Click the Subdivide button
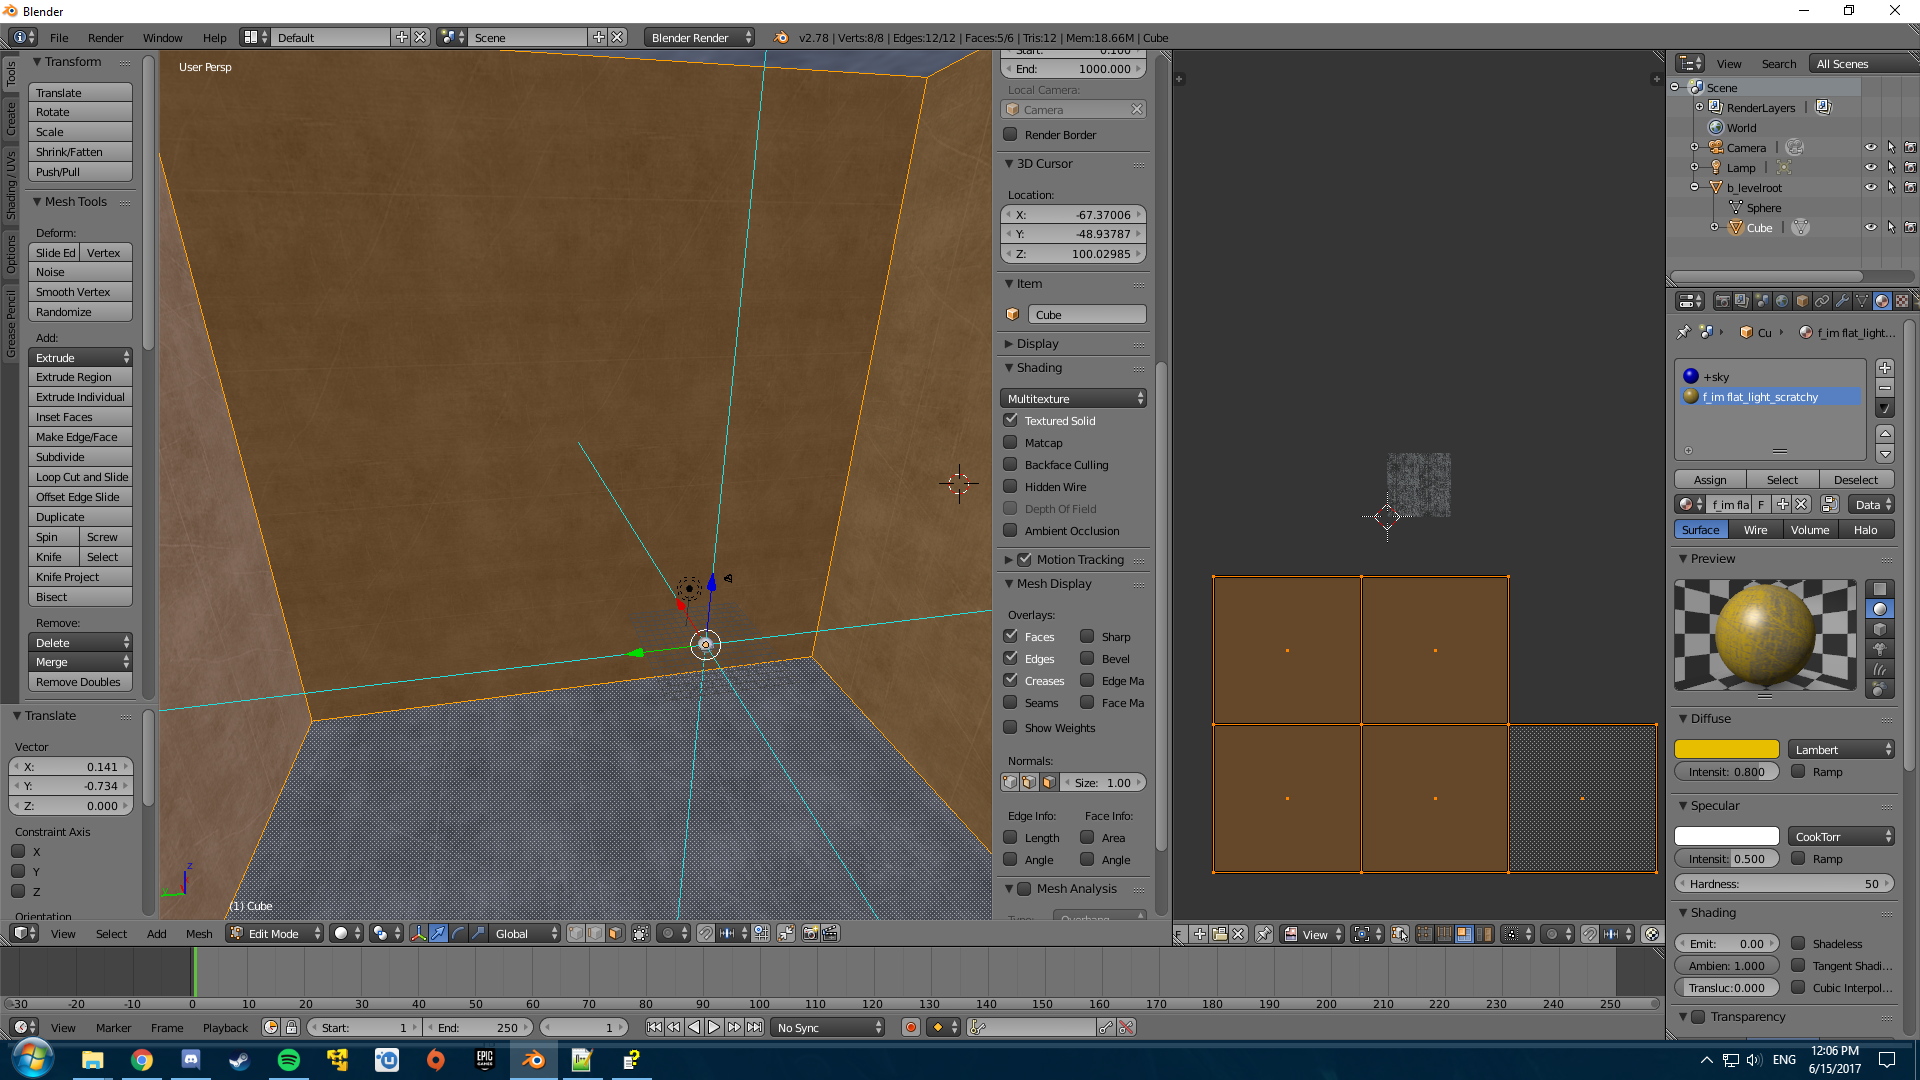This screenshot has height=1080, width=1920. pos(80,457)
